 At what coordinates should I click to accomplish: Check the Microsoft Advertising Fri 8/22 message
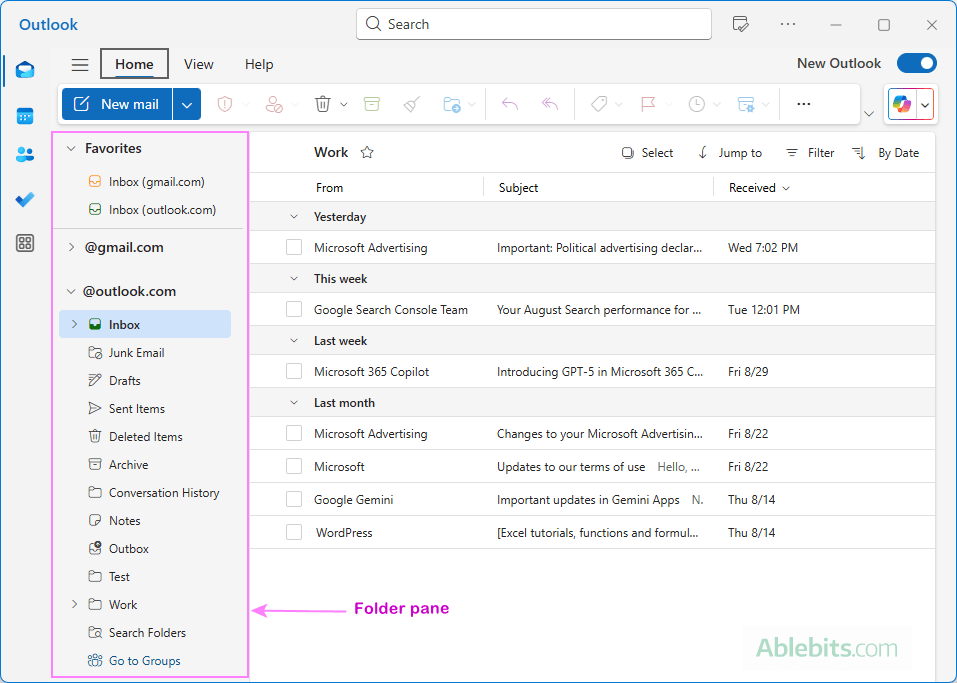click(294, 433)
